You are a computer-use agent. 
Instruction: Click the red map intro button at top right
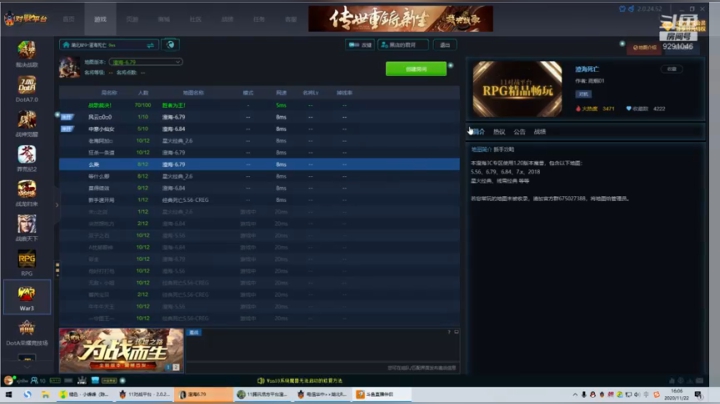[x=644, y=47]
